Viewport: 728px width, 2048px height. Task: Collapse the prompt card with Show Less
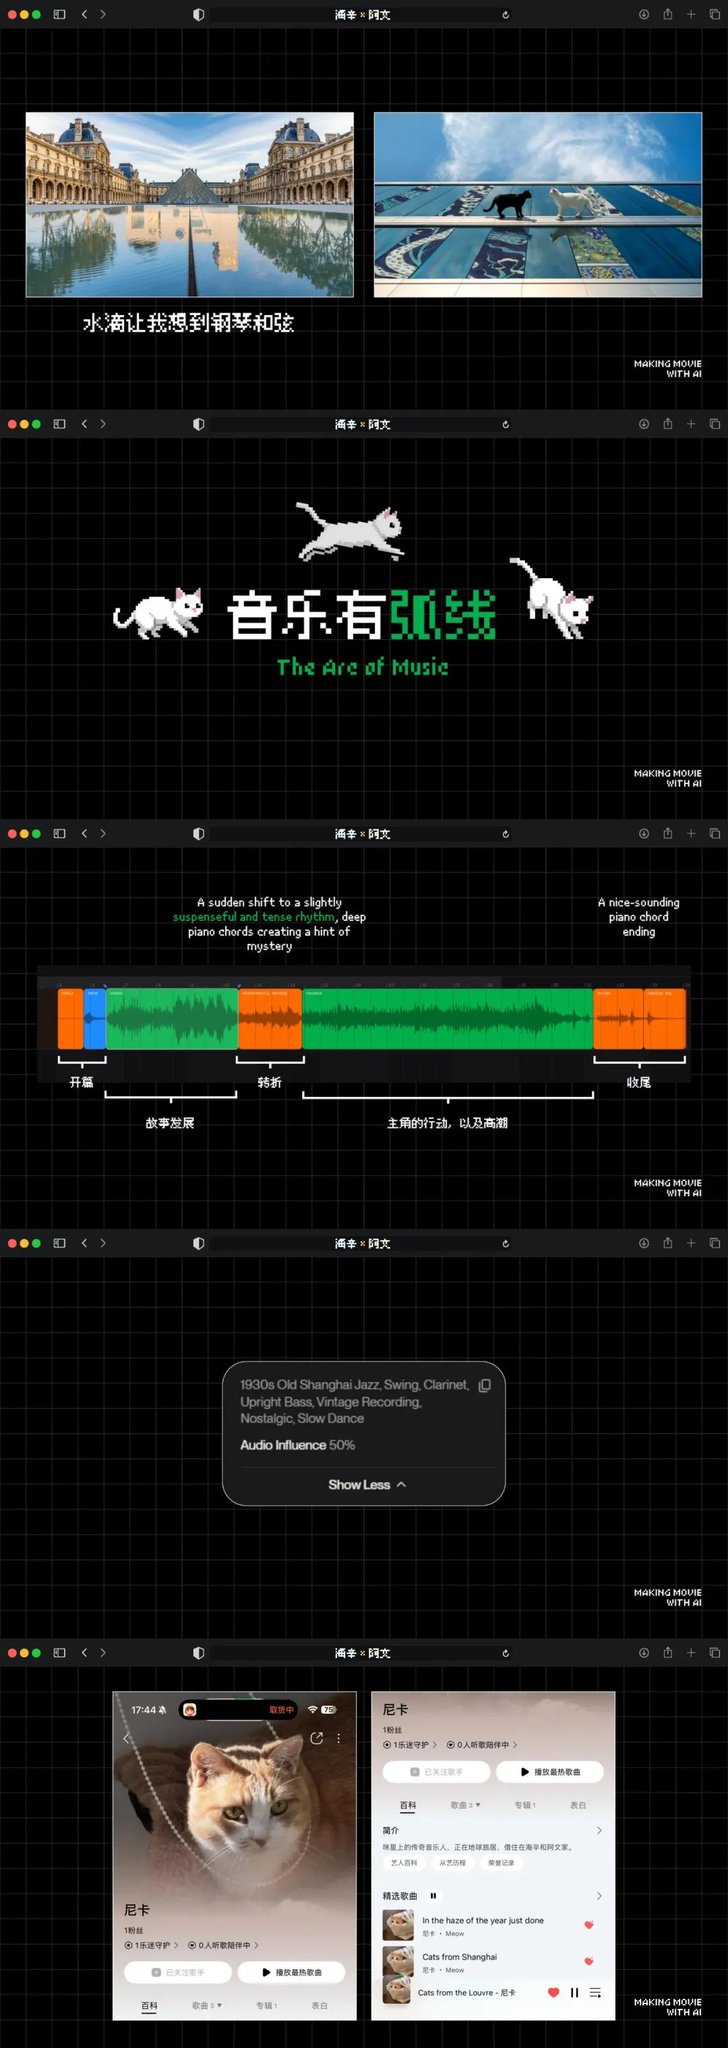(x=366, y=1484)
